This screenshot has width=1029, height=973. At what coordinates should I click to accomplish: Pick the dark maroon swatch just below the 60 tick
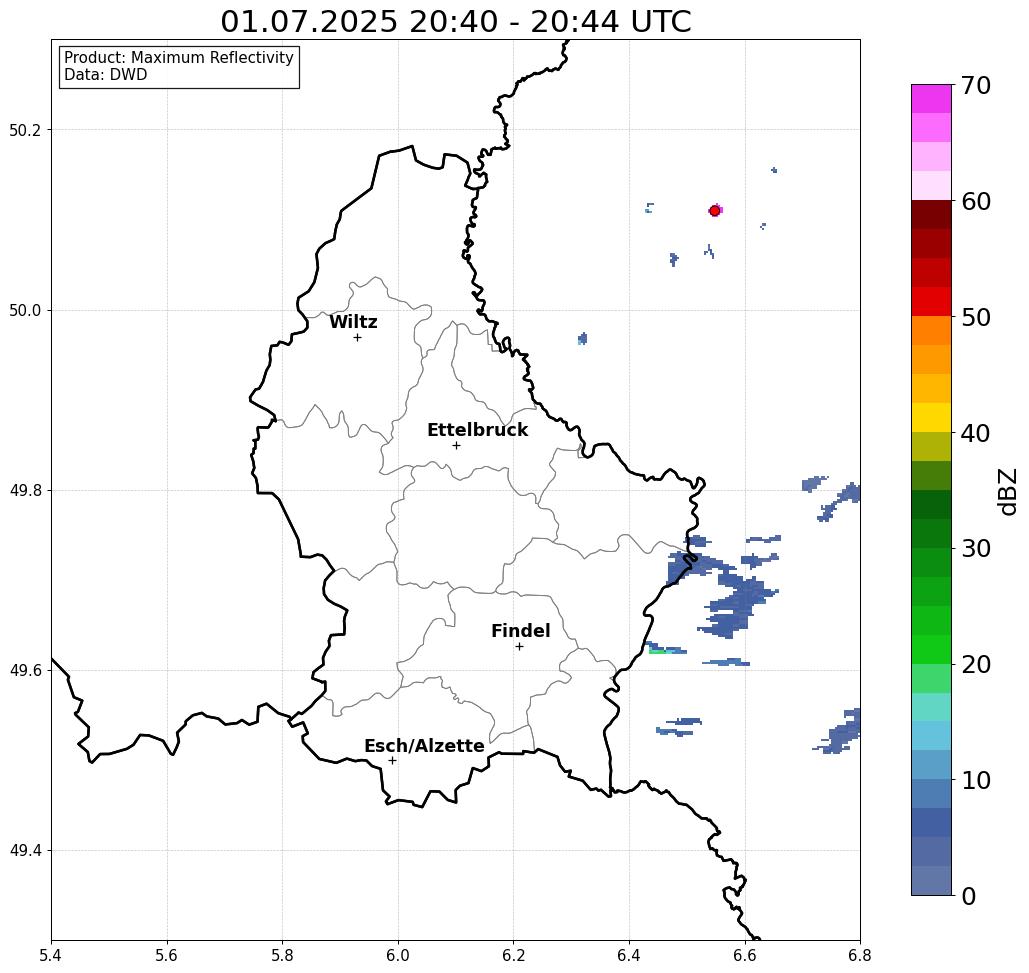[931, 215]
